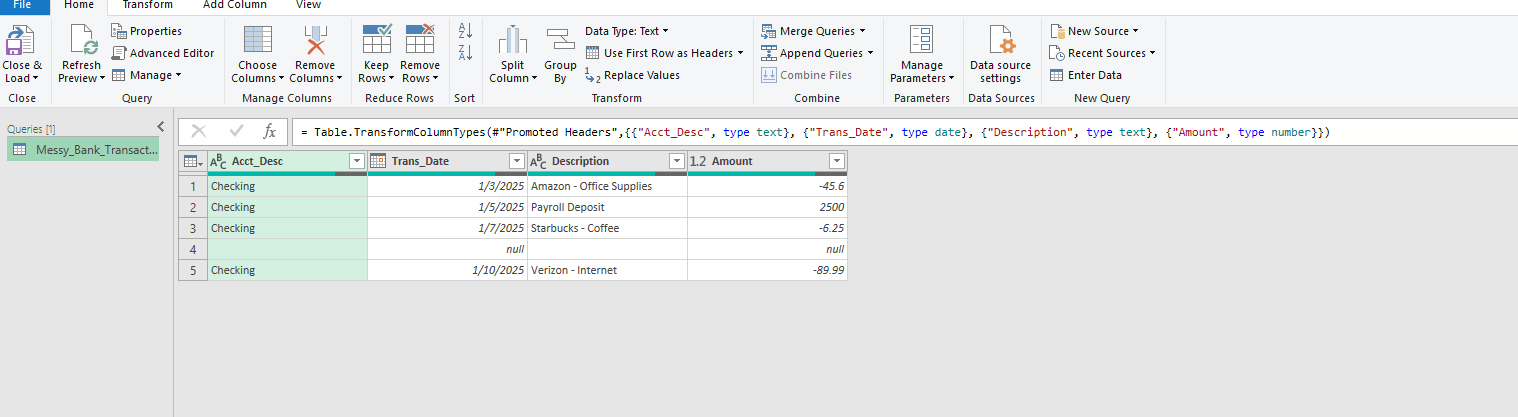Click the 'Payroll Deposit' cell

pos(607,207)
